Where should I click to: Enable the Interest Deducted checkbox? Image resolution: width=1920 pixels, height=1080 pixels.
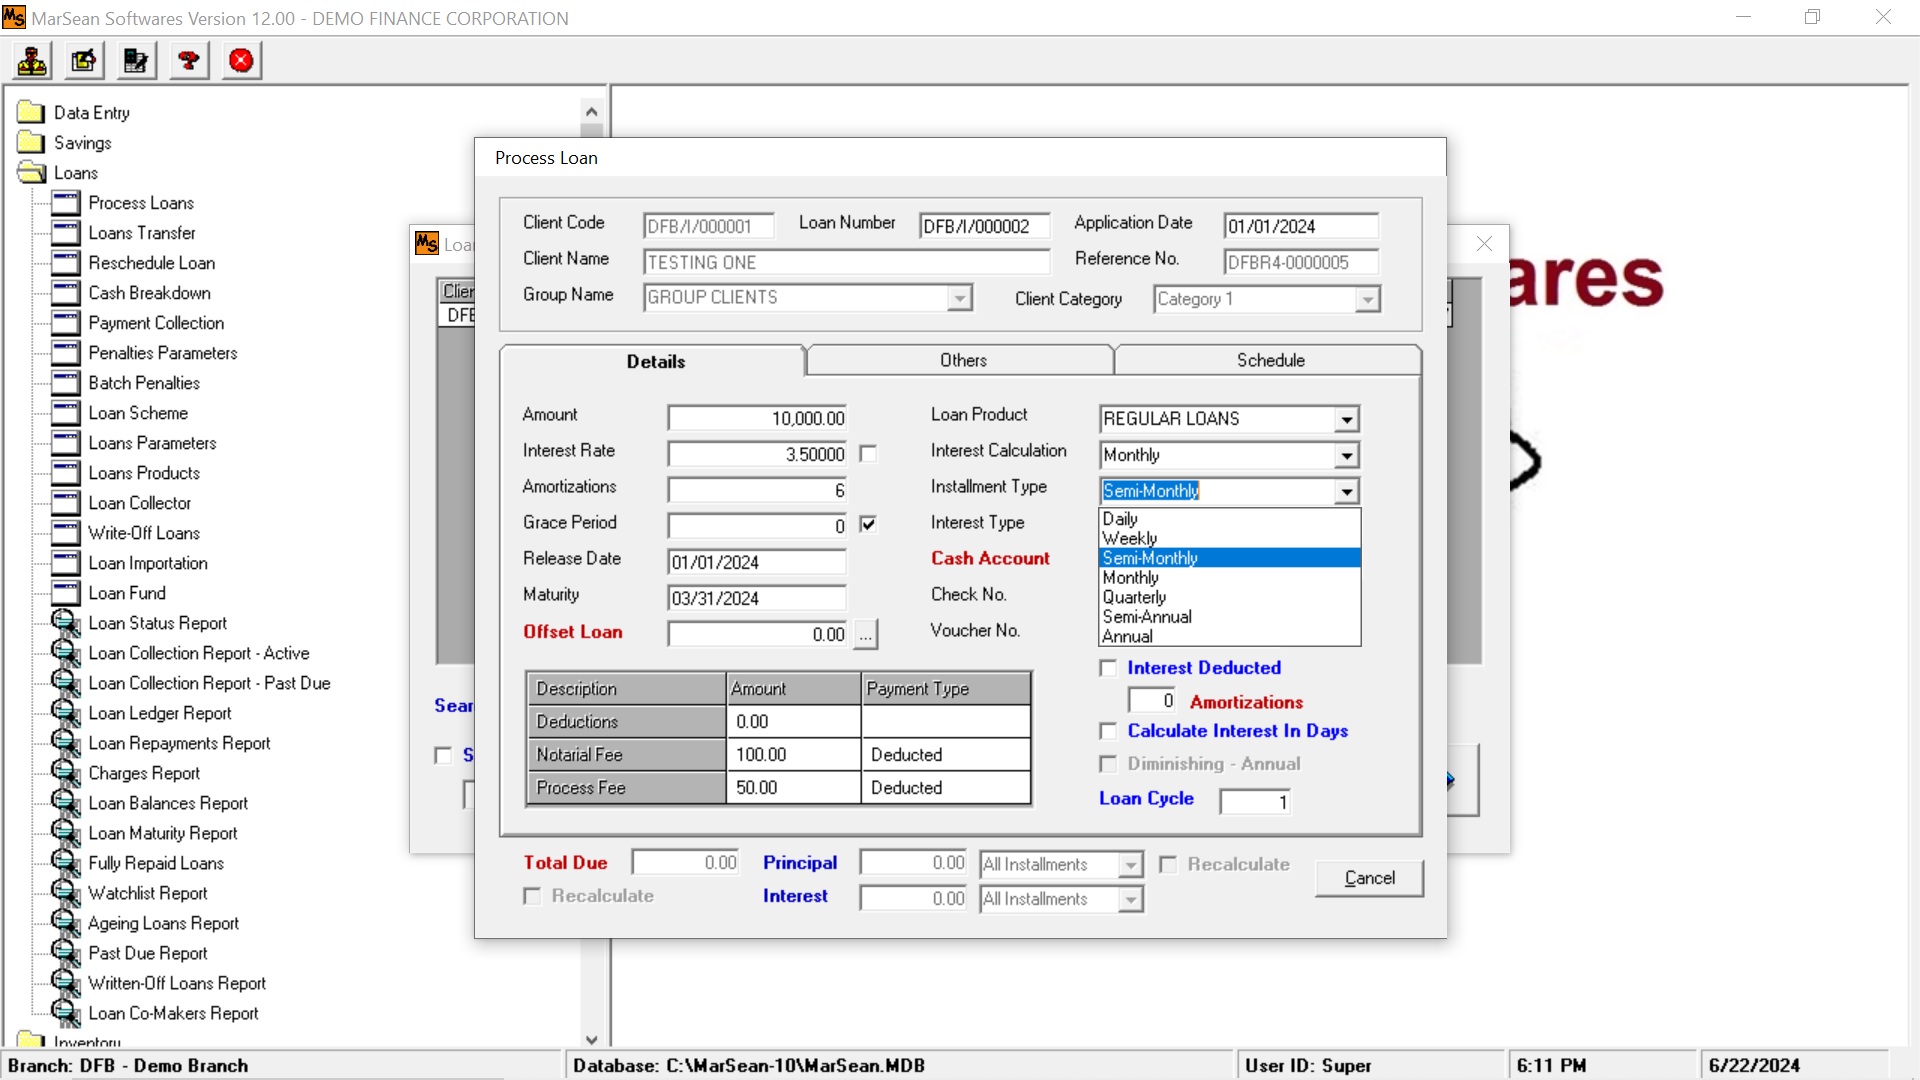click(x=1108, y=668)
